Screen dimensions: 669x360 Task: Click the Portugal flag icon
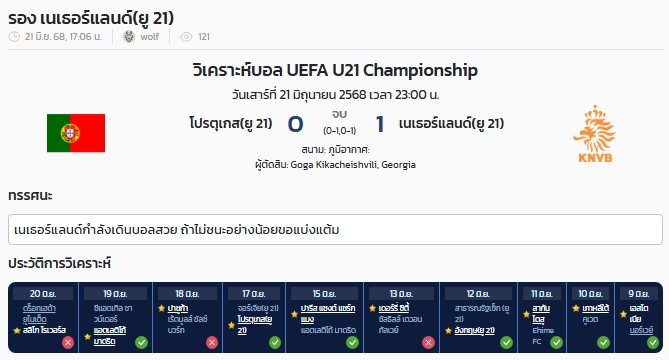click(76, 133)
